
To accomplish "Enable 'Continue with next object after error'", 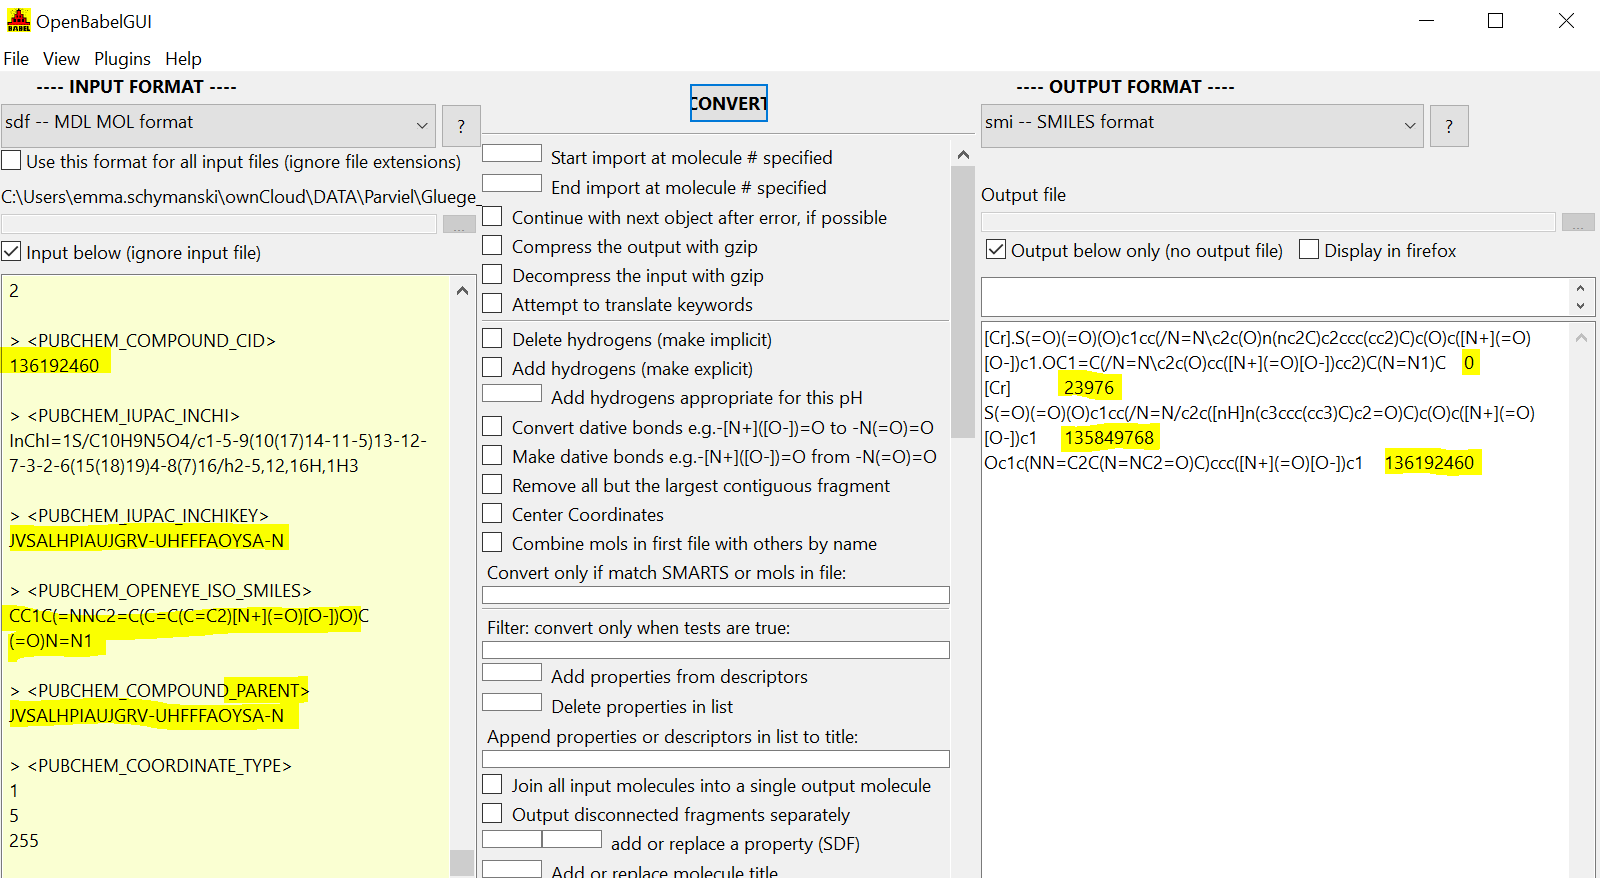I will pos(492,216).
